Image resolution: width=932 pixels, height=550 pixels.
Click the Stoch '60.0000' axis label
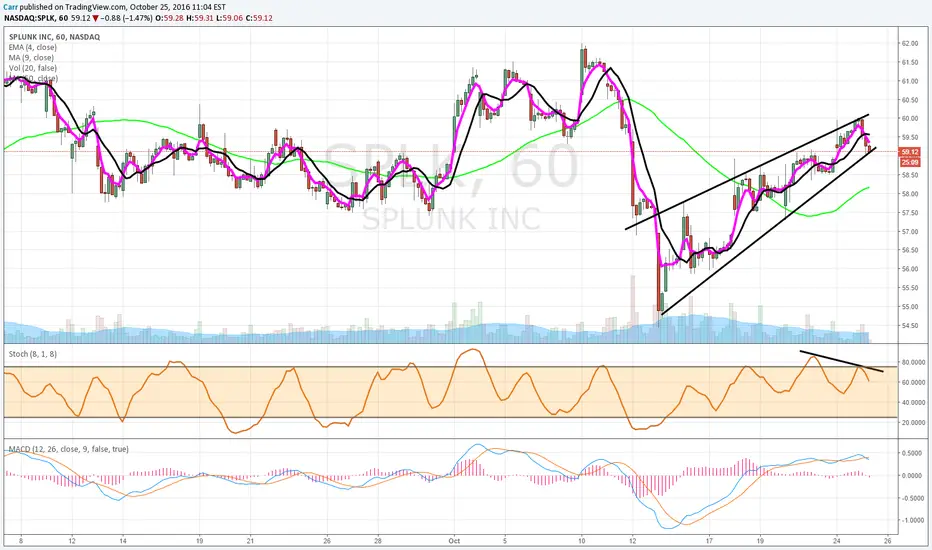(x=913, y=382)
